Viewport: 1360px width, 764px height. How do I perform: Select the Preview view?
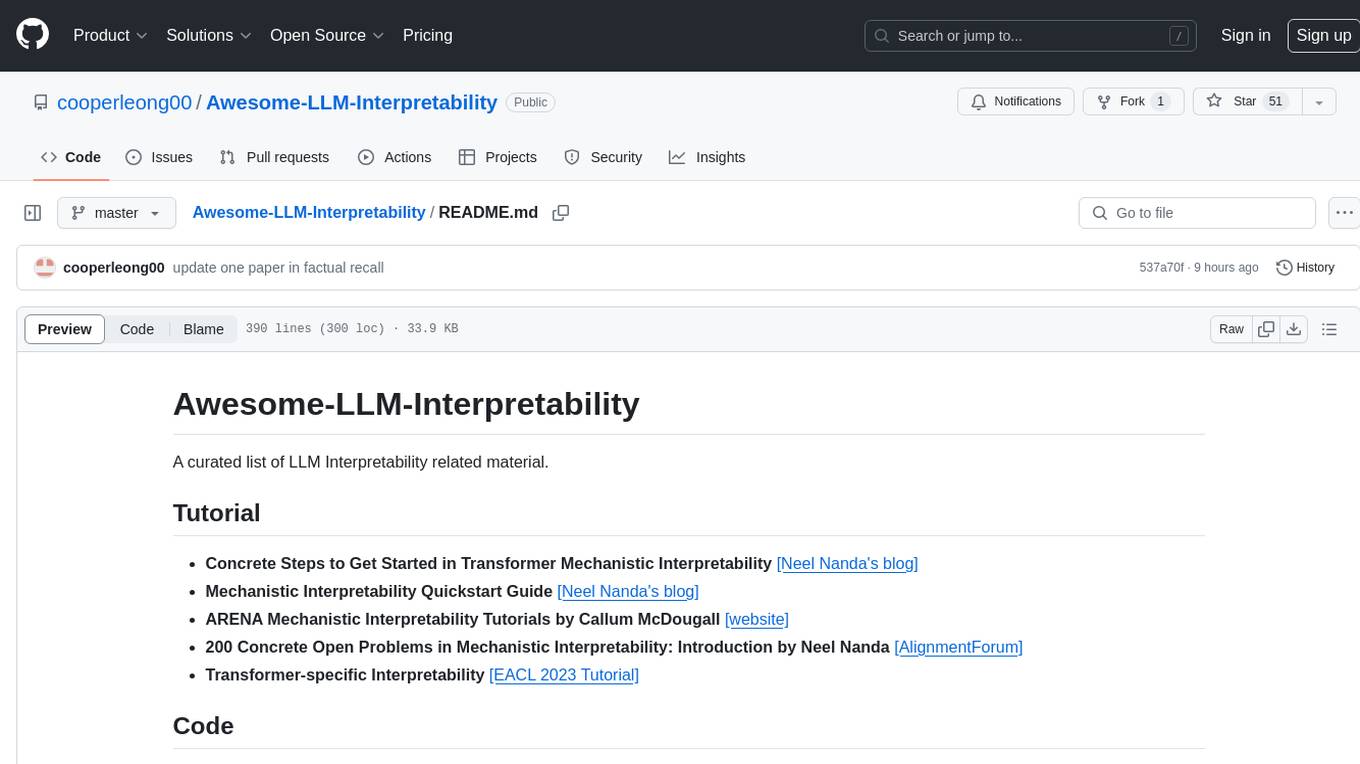pyautogui.click(x=65, y=329)
